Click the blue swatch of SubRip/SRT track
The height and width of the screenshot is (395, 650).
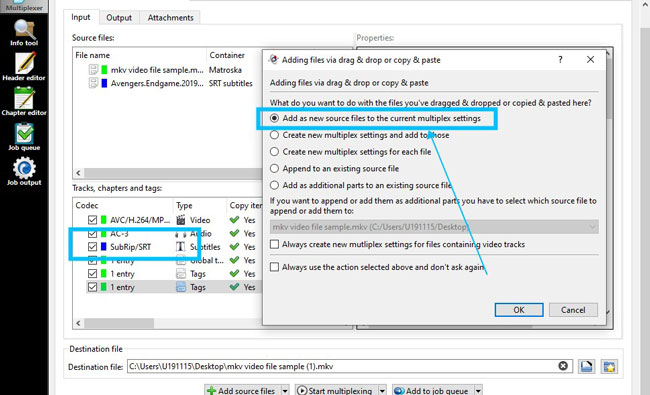pos(104,247)
